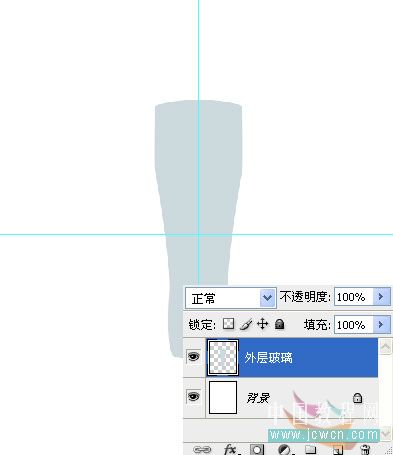Click the create new layer icon
Screen dimensions: 393x455
coord(338,450)
